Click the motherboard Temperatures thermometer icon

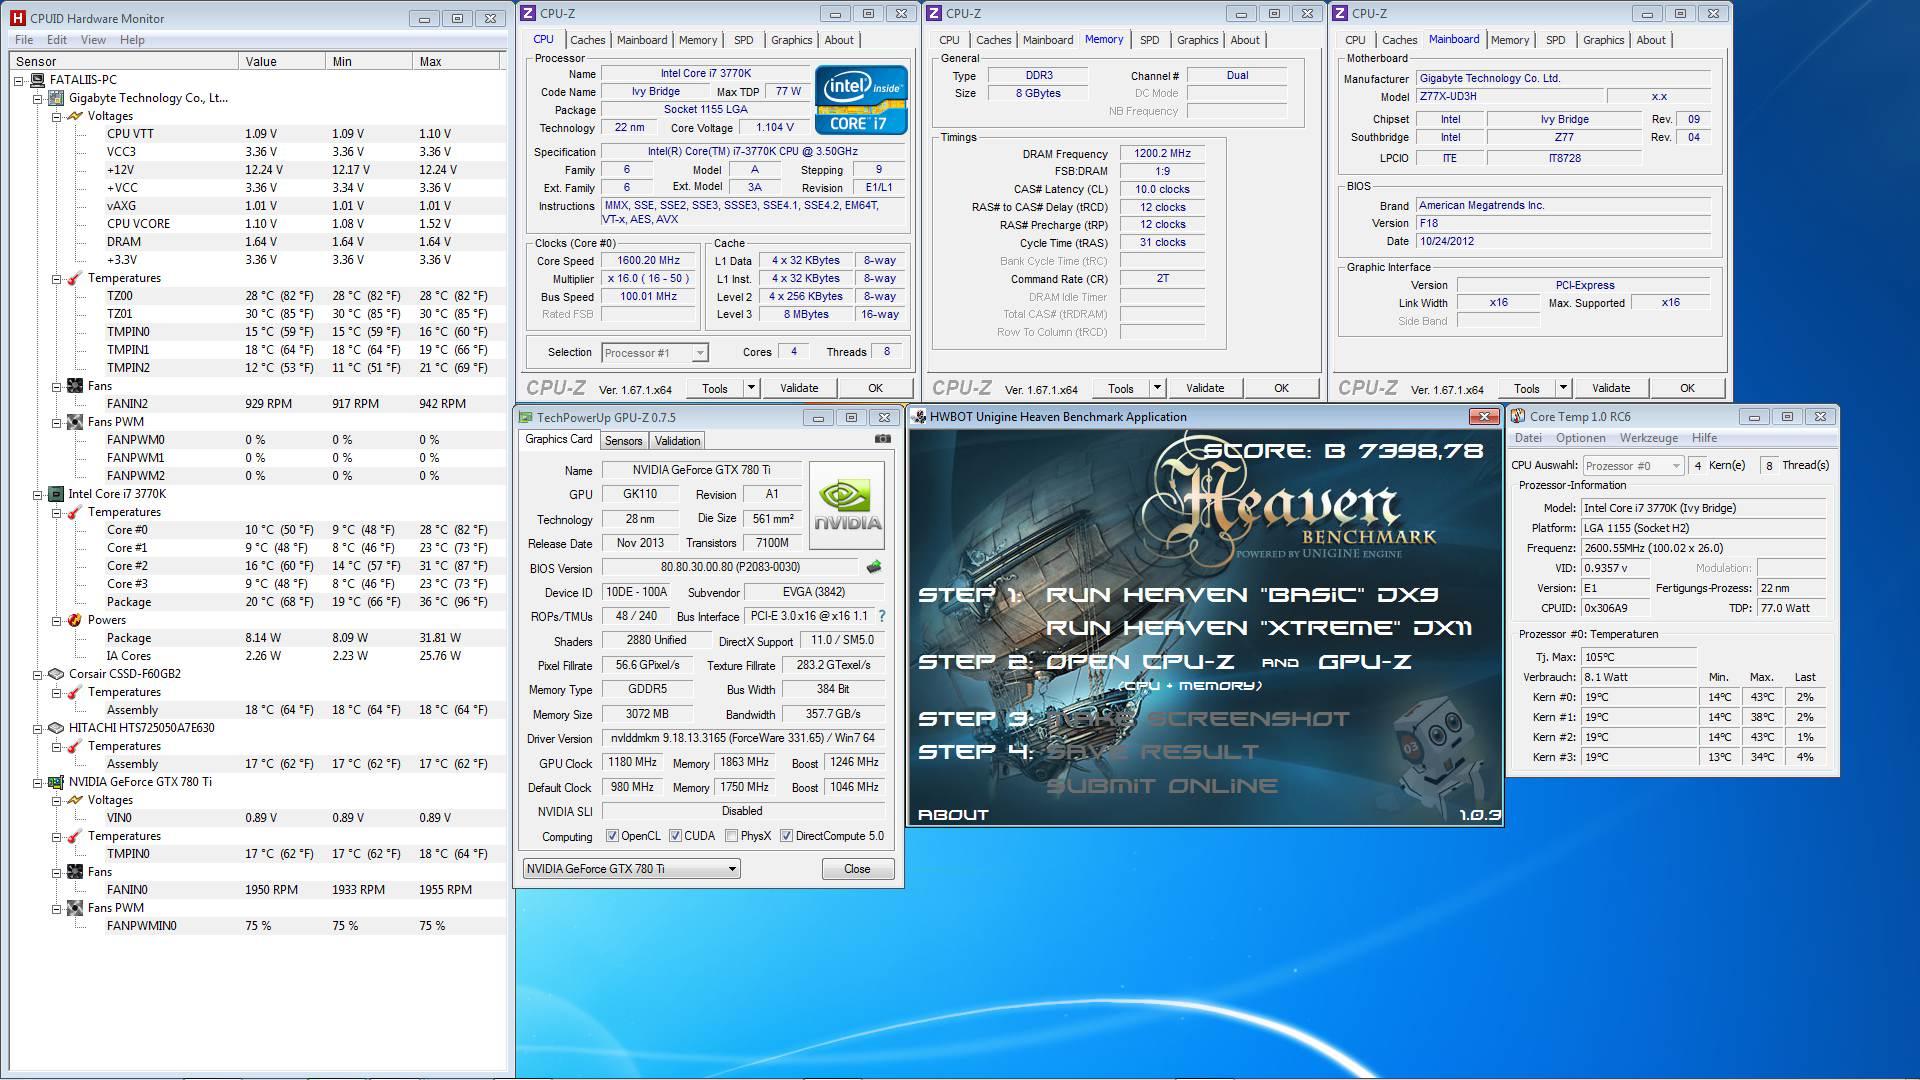75,278
